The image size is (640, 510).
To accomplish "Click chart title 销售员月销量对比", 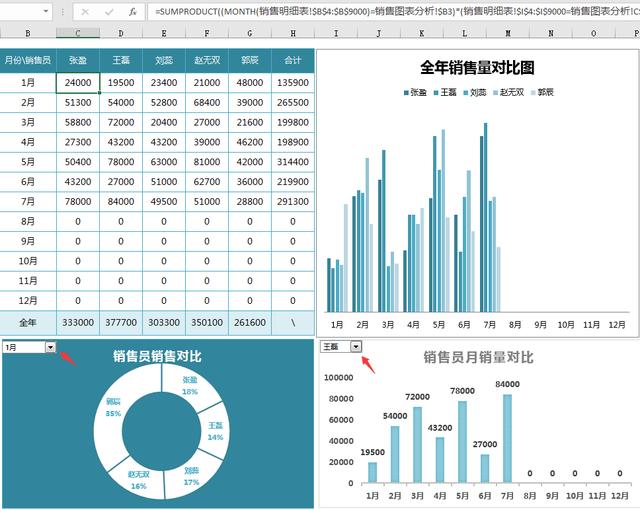I will click(x=478, y=357).
